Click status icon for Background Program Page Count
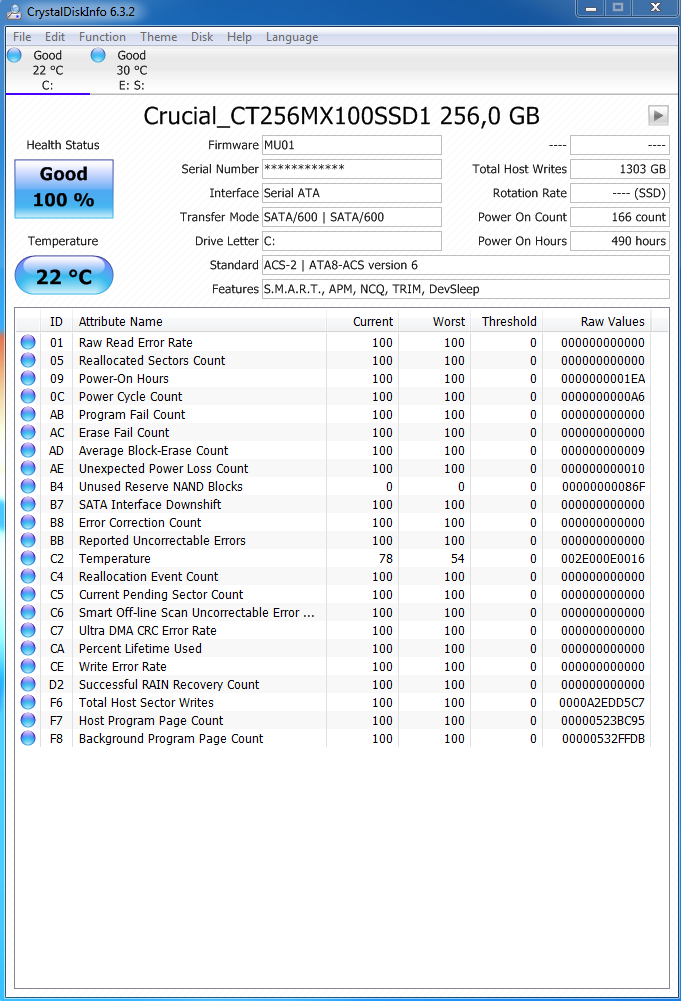The width and height of the screenshot is (681, 1001). [28, 738]
